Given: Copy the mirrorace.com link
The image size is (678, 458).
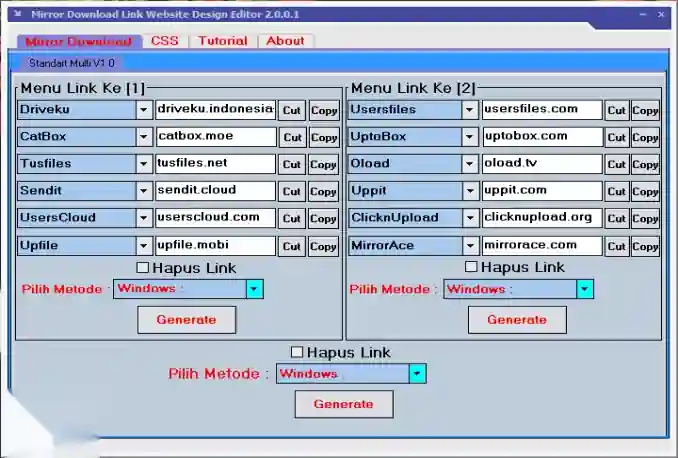Looking at the screenshot, I should click(645, 246).
